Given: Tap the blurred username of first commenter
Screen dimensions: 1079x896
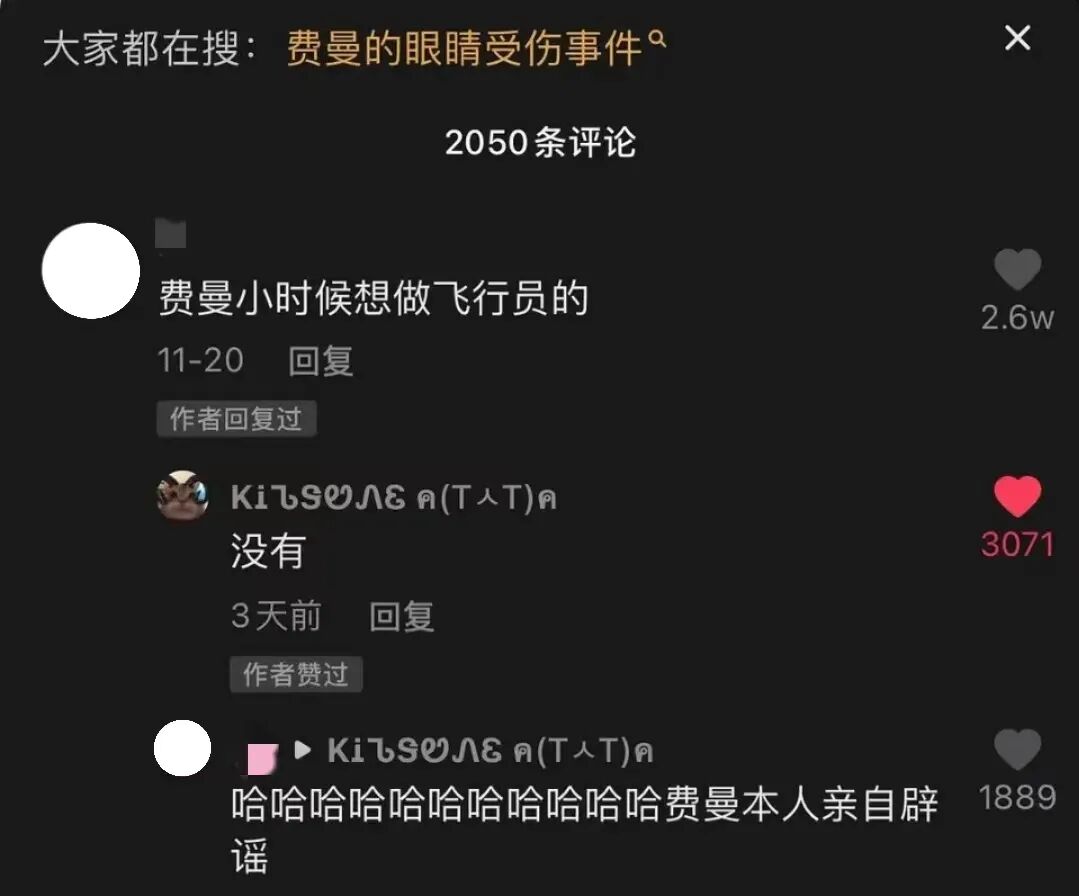Looking at the screenshot, I should pyautogui.click(x=171, y=233).
